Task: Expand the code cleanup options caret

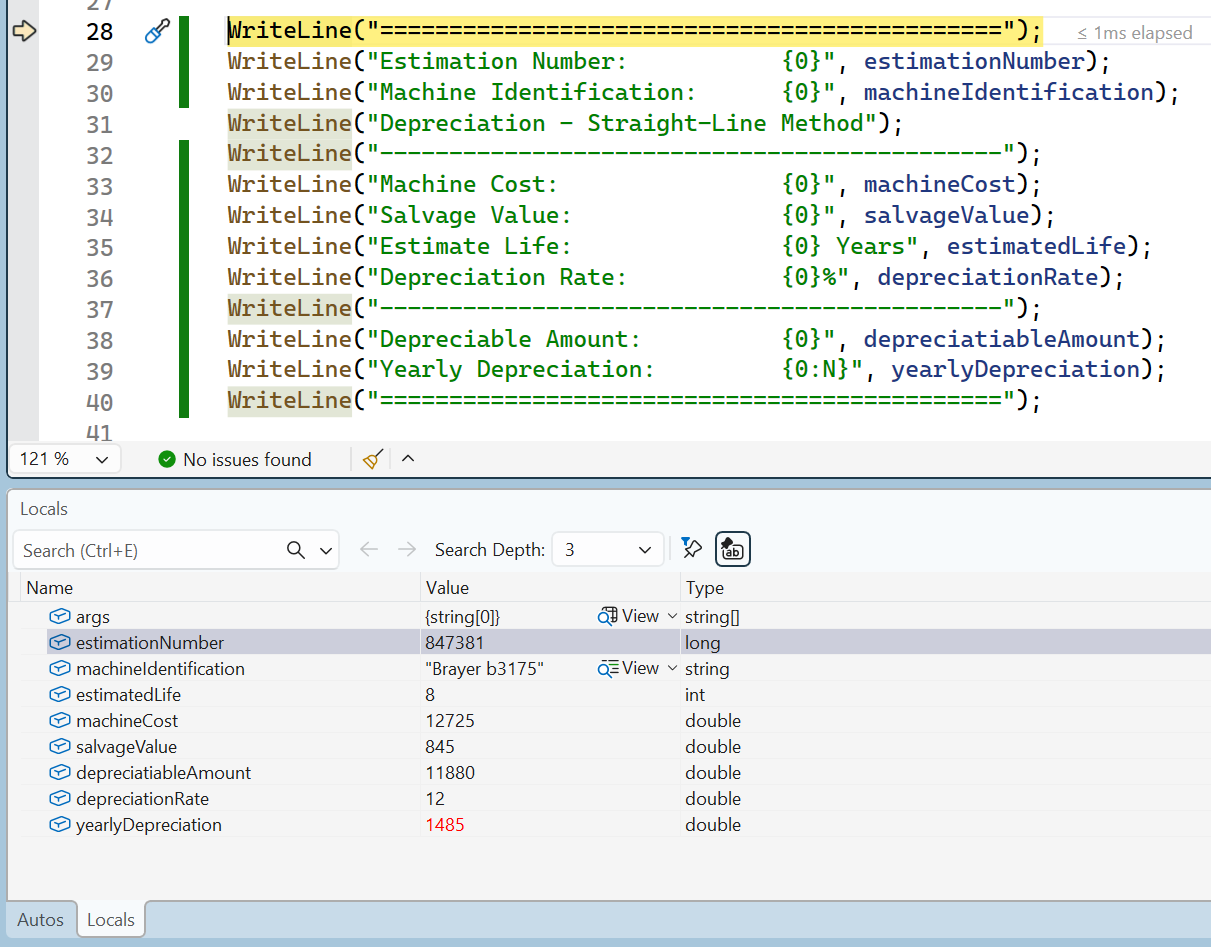Action: [x=408, y=459]
